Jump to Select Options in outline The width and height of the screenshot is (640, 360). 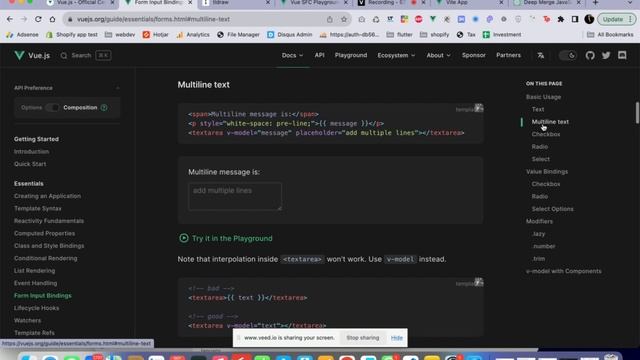coord(552,209)
